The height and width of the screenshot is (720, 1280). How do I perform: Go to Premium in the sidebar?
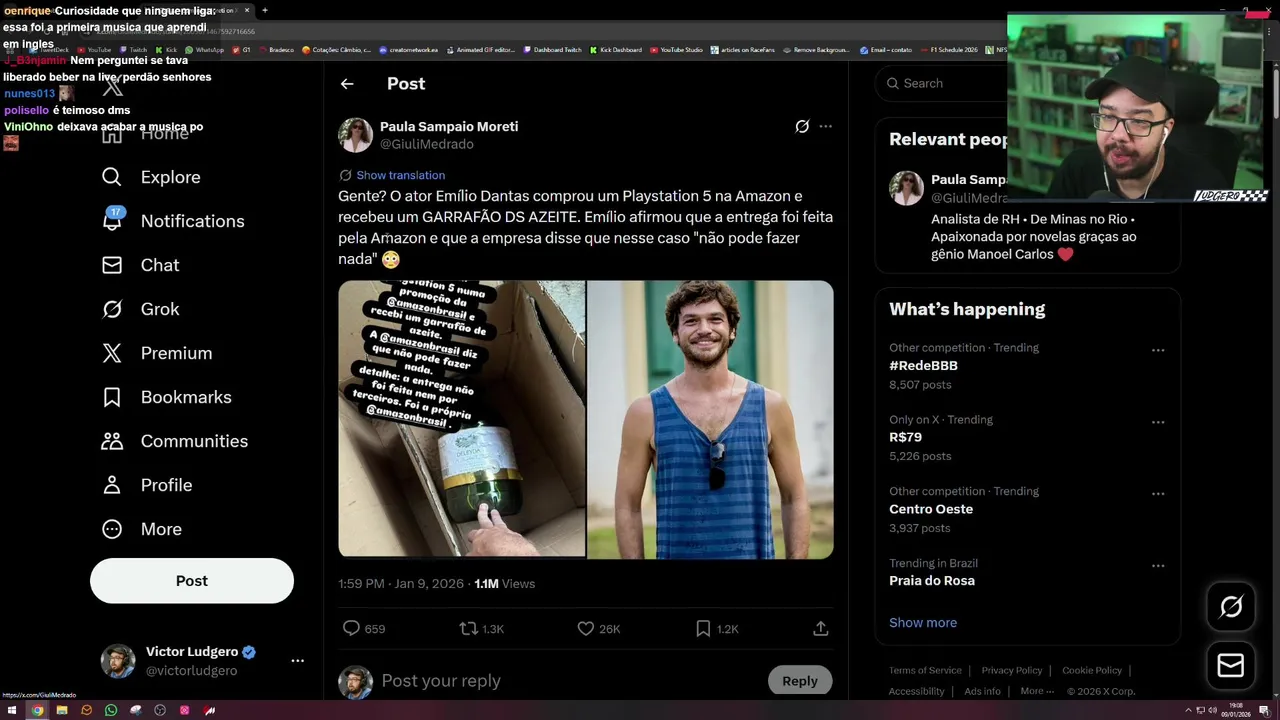pos(157,353)
